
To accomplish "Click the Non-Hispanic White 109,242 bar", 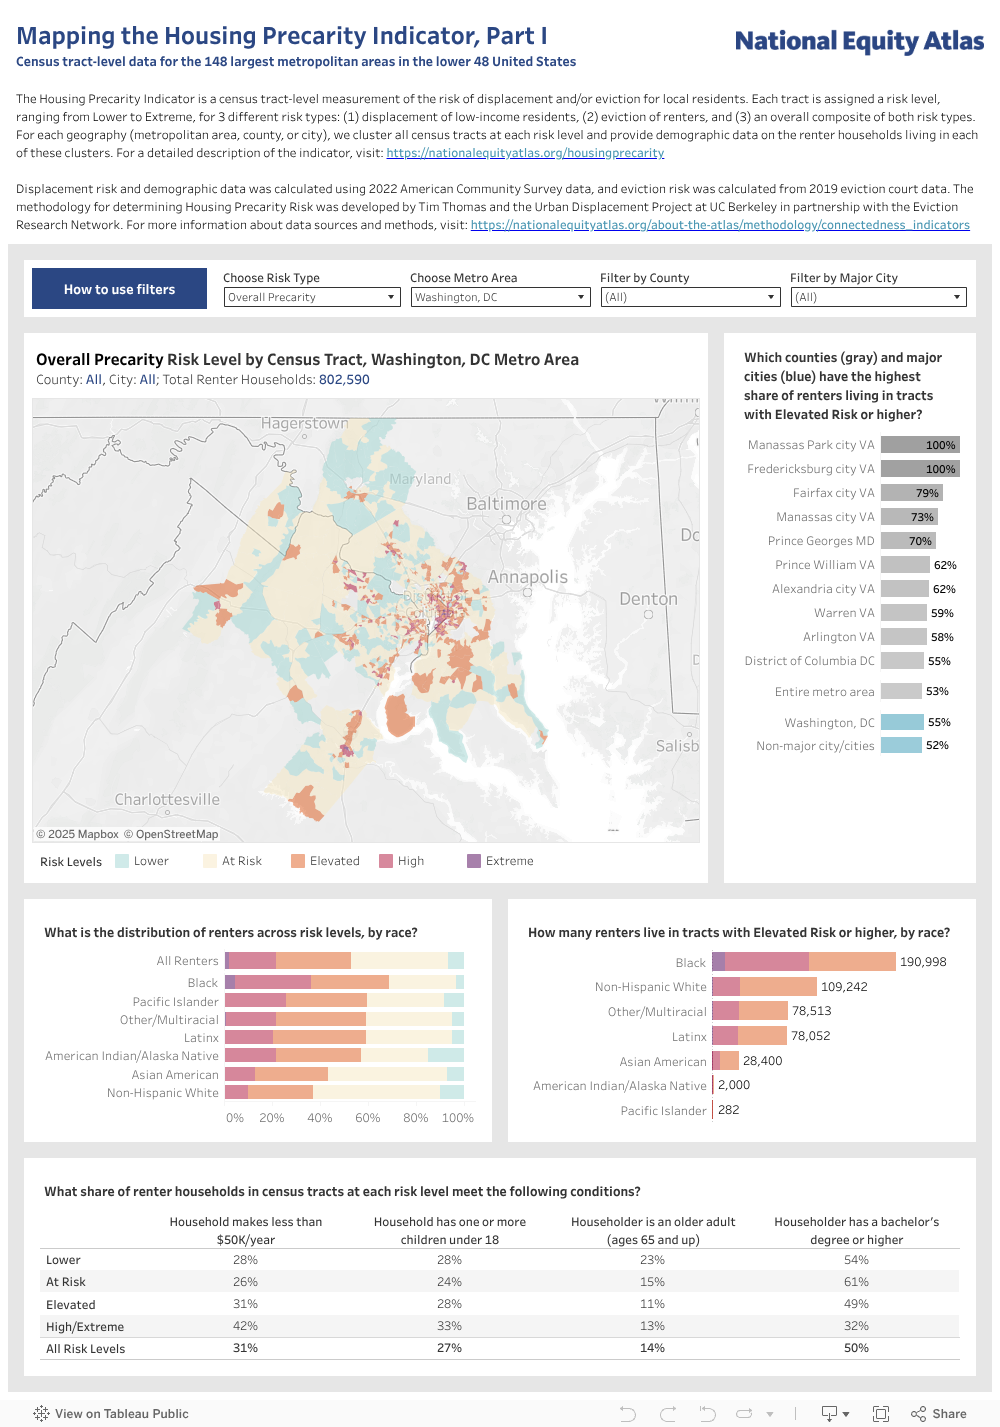I will point(764,987).
